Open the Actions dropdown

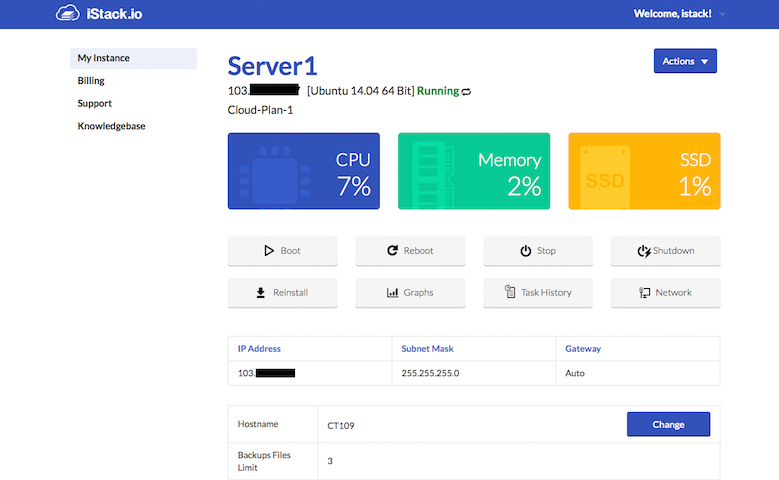coord(685,61)
